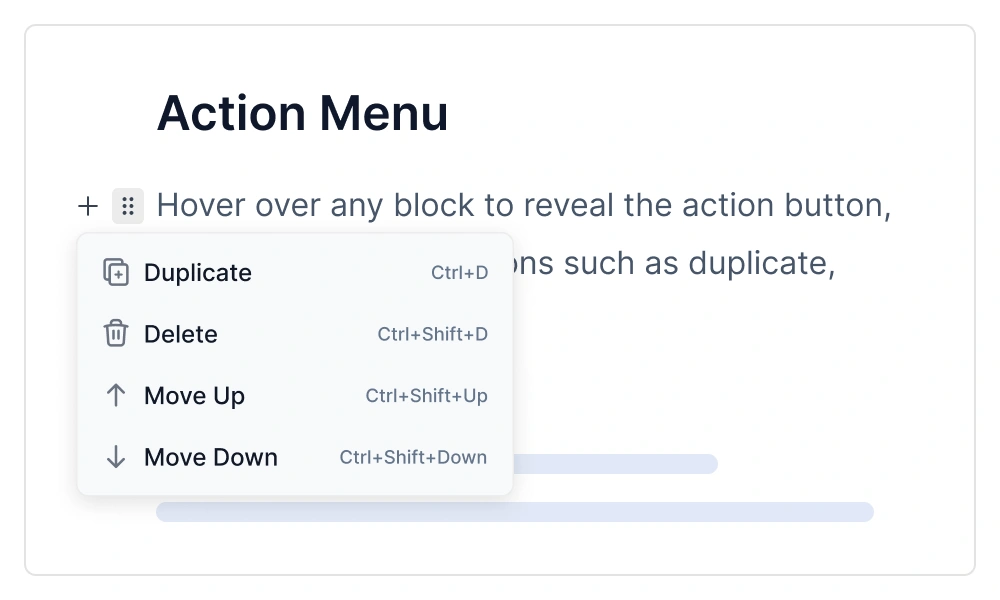Click the downward arrow Move Down icon

pos(116,457)
